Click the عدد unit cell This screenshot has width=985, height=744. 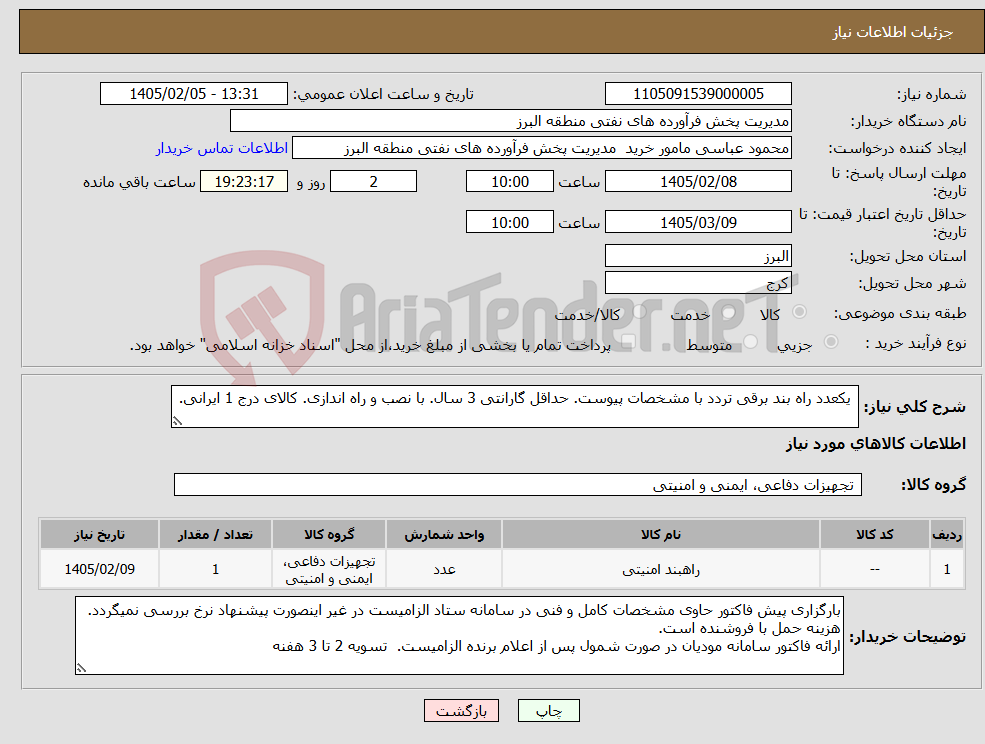[444, 569]
